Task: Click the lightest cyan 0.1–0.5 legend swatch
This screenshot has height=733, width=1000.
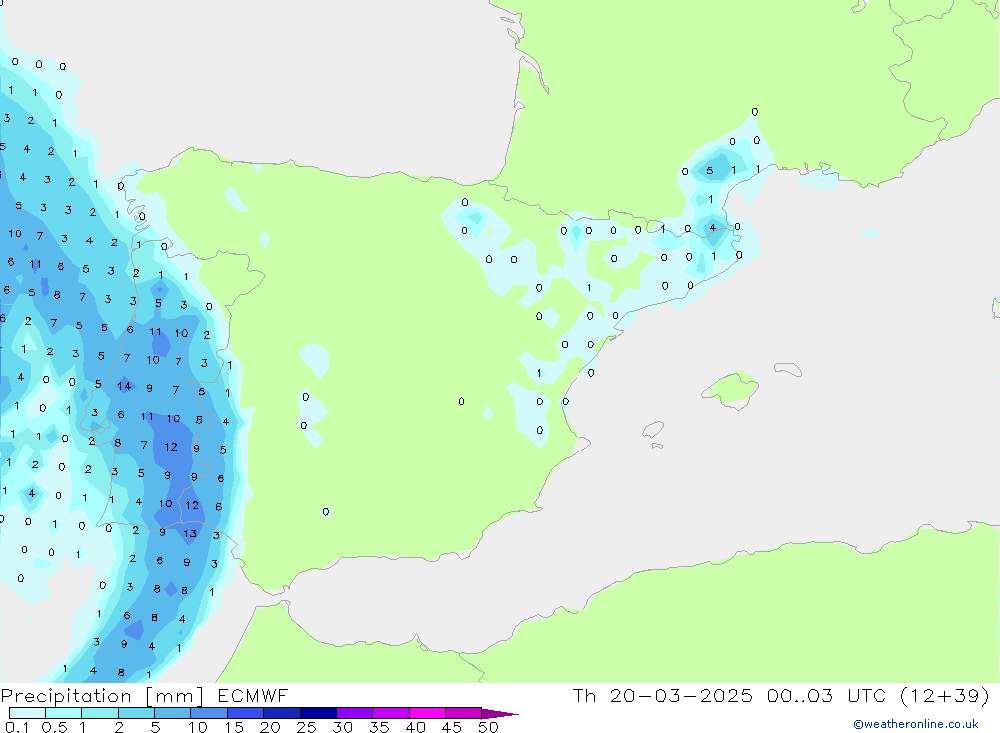Action: pyautogui.click(x=27, y=713)
